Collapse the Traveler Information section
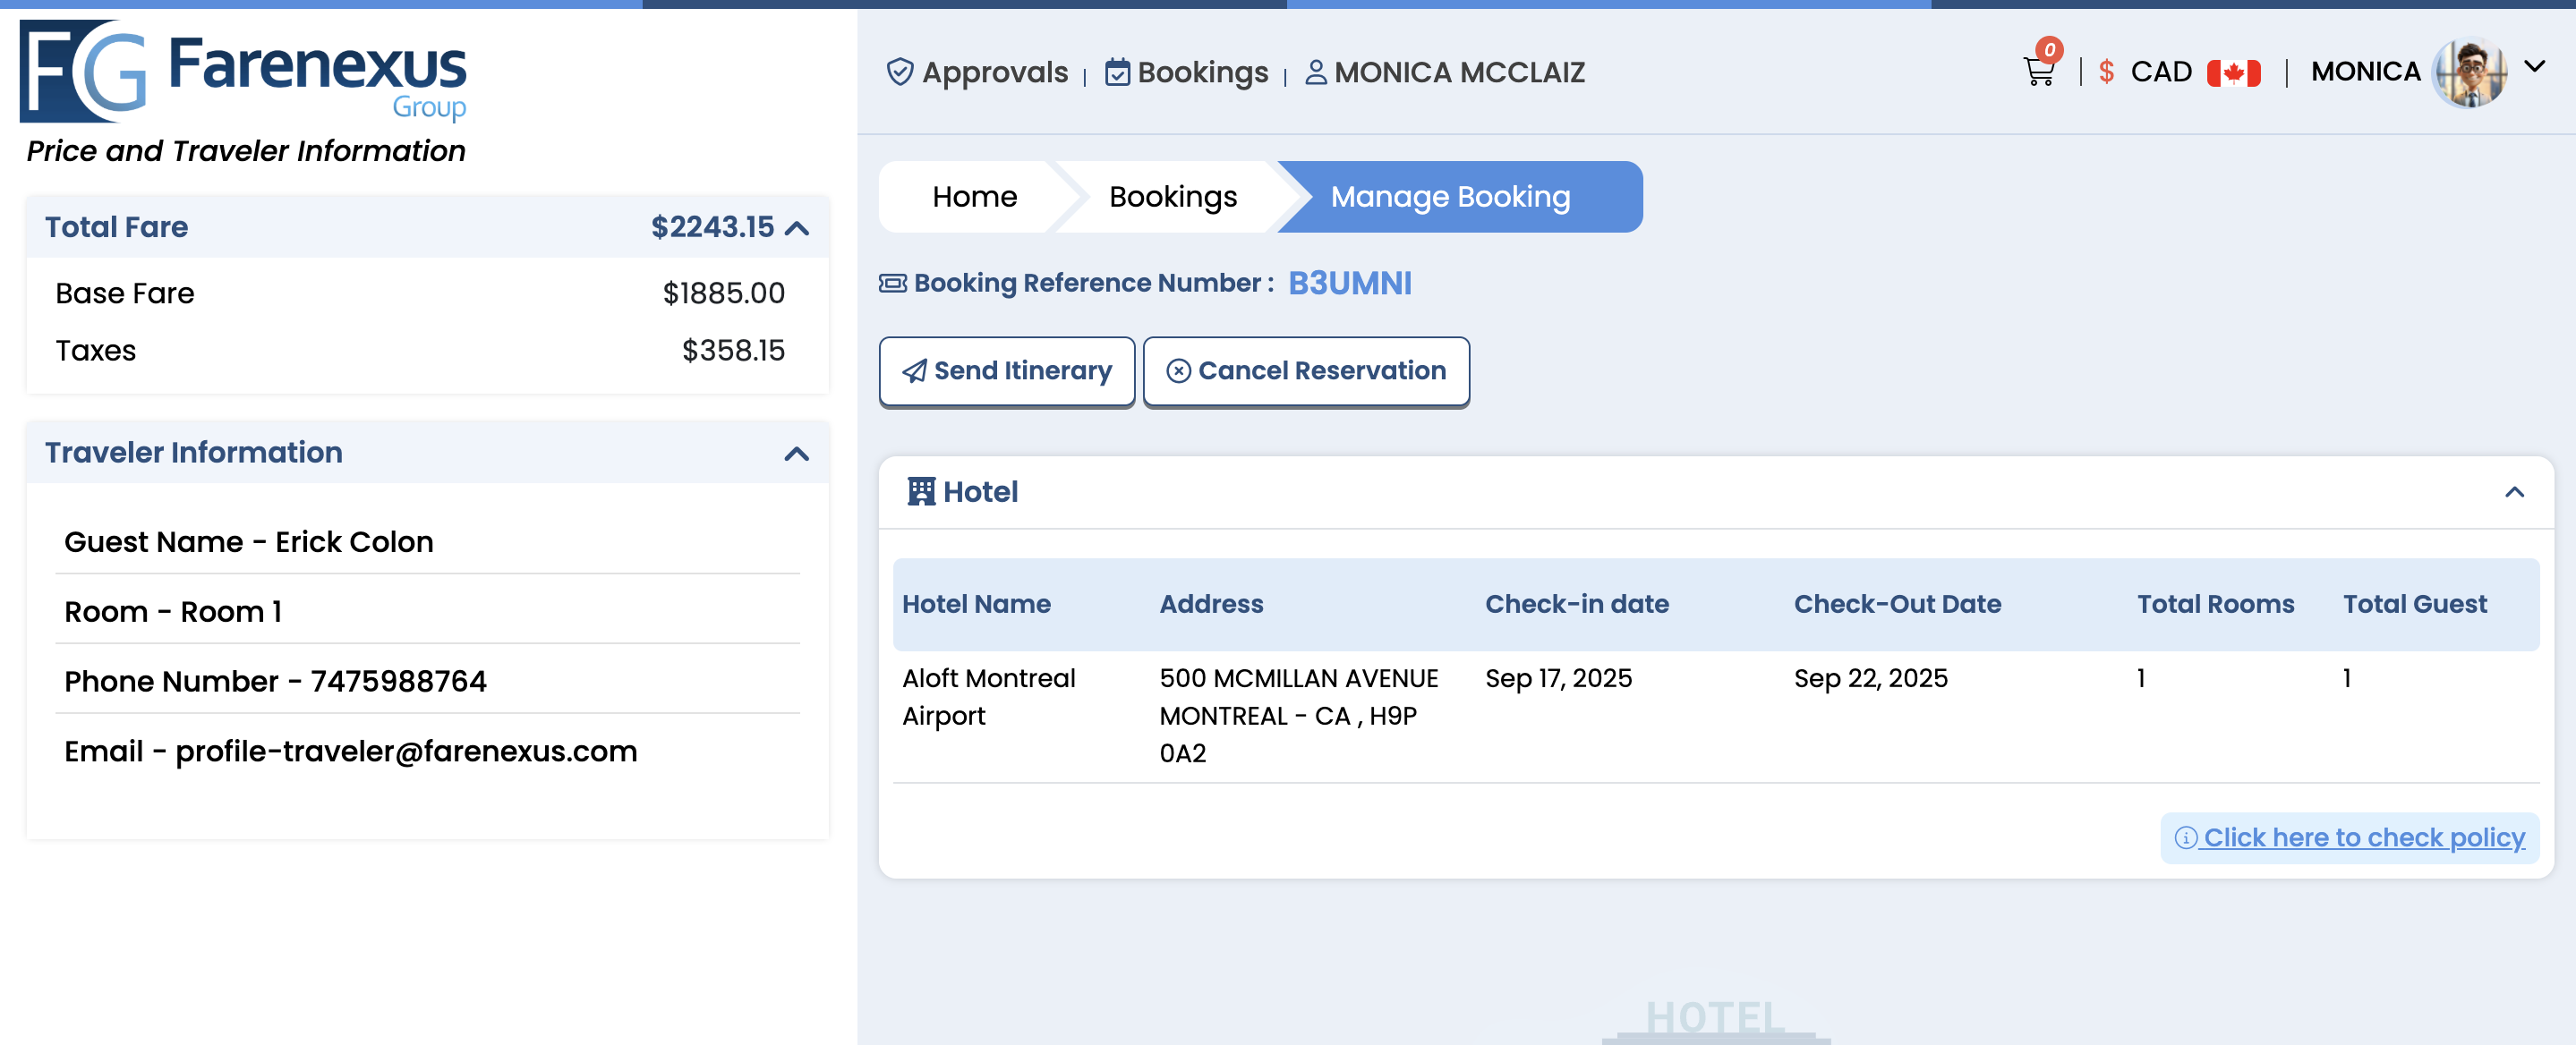Image resolution: width=2576 pixels, height=1045 pixels. pos(797,454)
